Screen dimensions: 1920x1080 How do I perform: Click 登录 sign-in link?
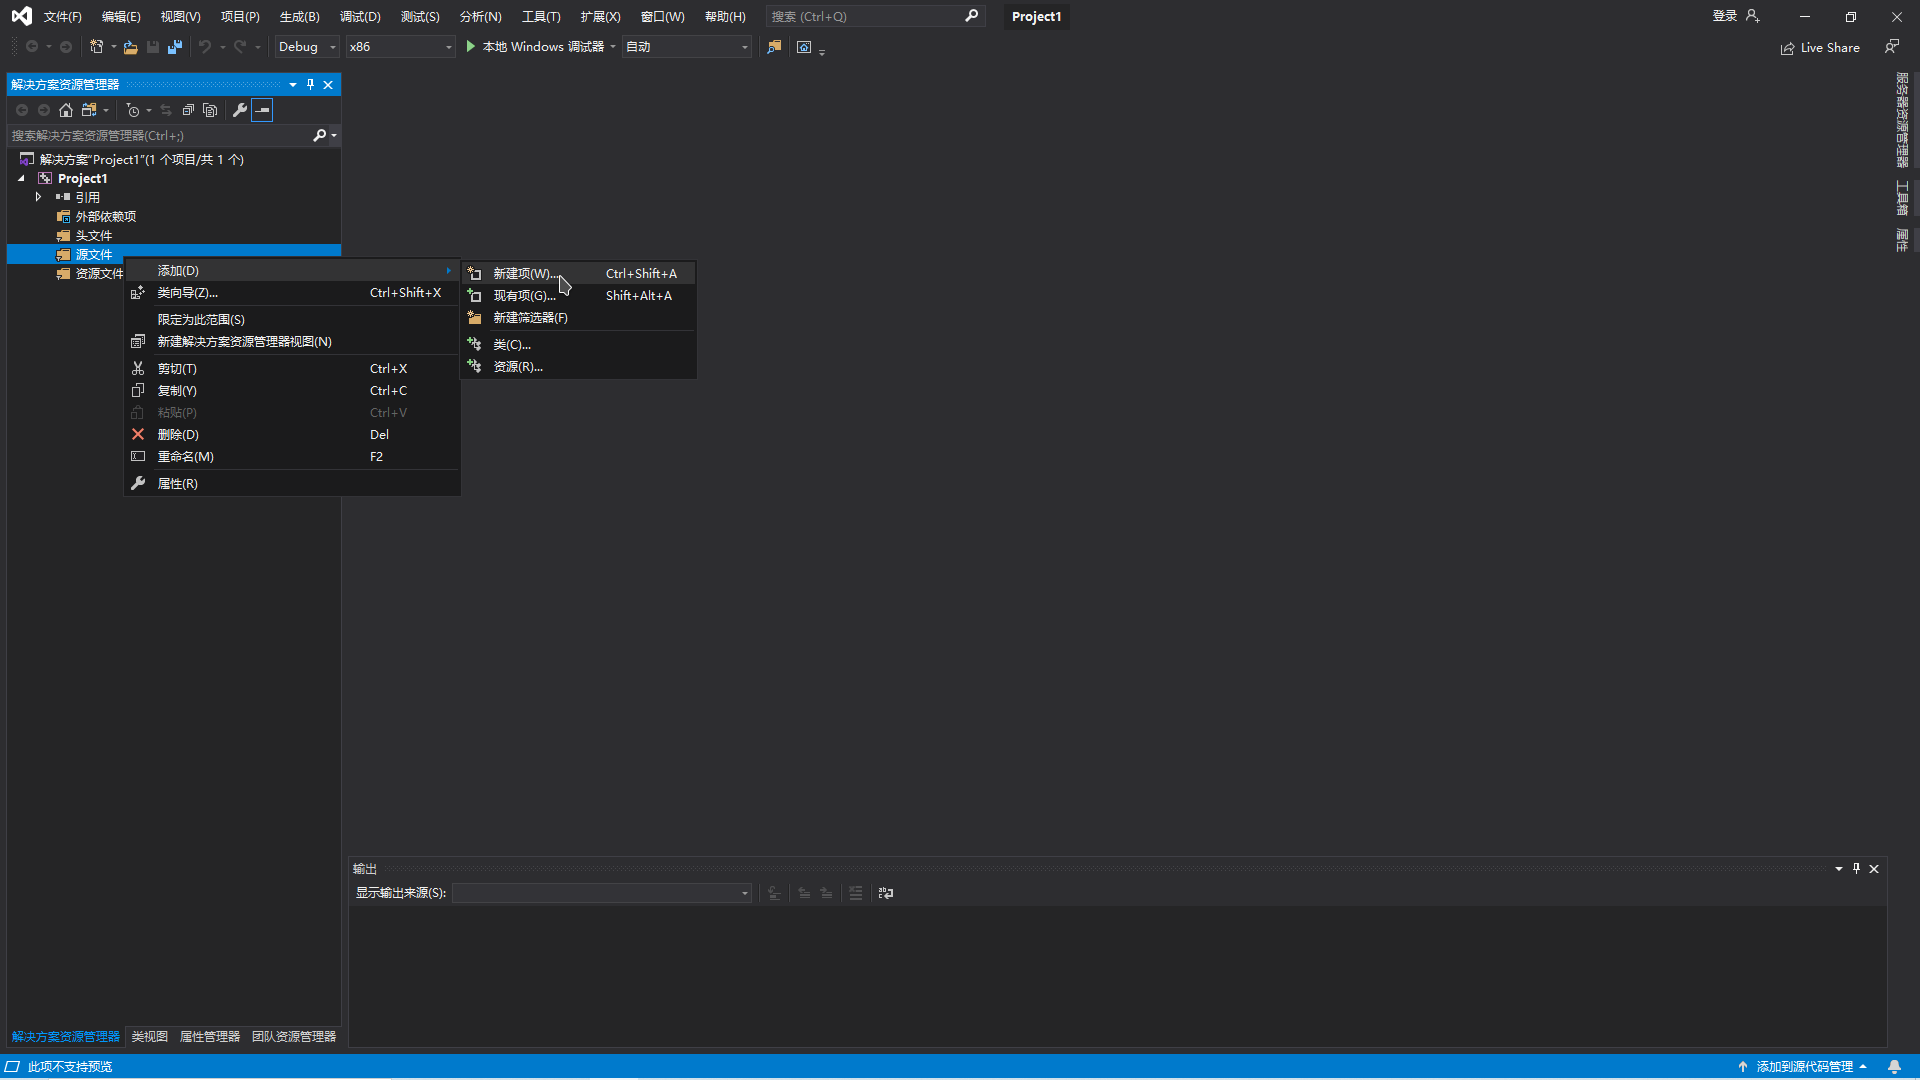[x=1724, y=16]
